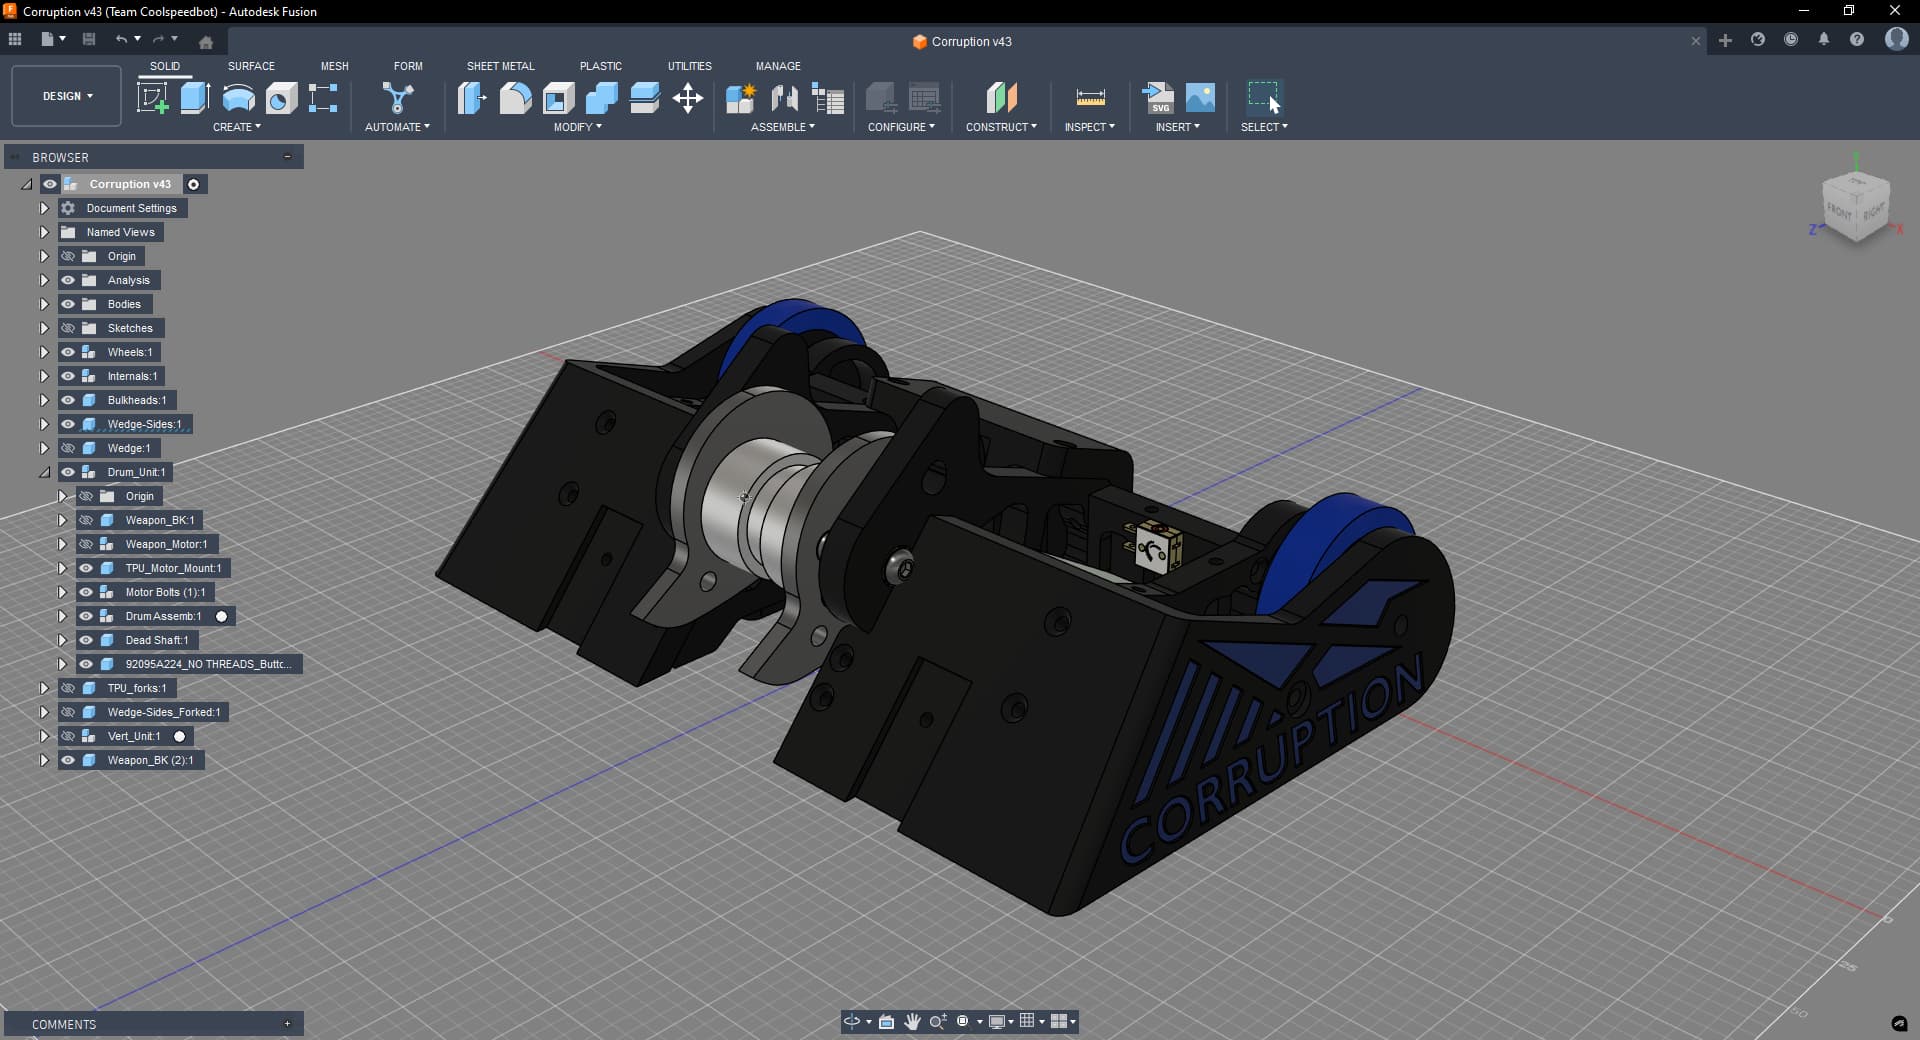The height and width of the screenshot is (1040, 1920).
Task: Open the SELECT menu
Action: pyautogui.click(x=1264, y=127)
